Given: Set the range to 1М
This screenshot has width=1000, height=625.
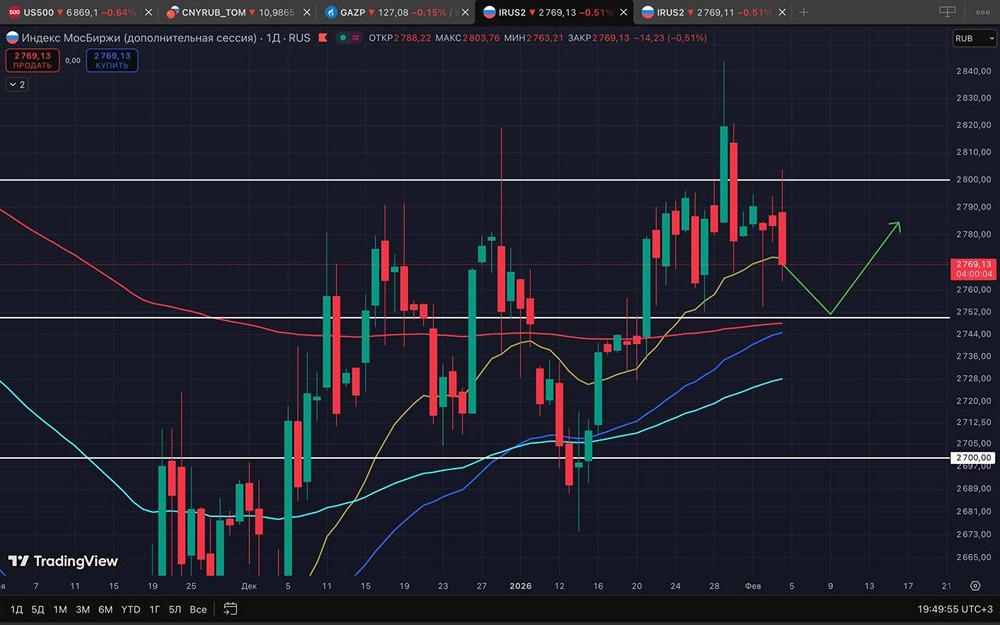Looking at the screenshot, I should click(60, 609).
